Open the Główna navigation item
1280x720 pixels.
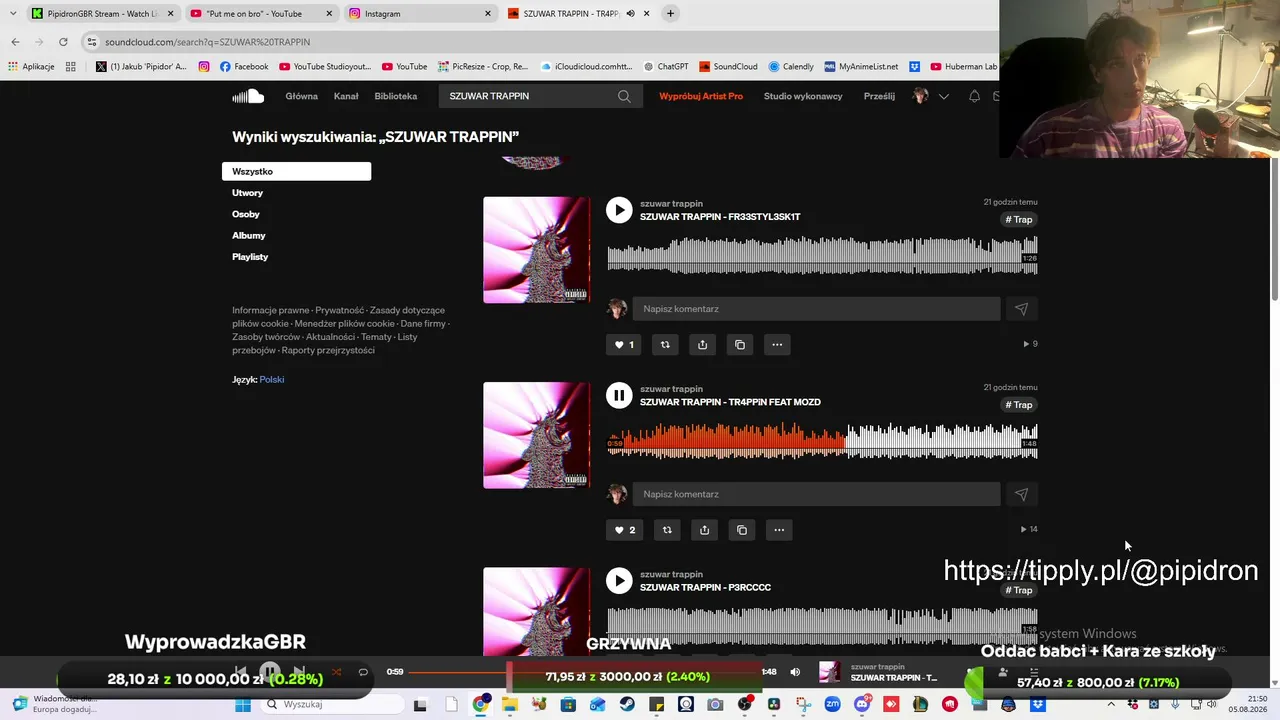click(301, 96)
